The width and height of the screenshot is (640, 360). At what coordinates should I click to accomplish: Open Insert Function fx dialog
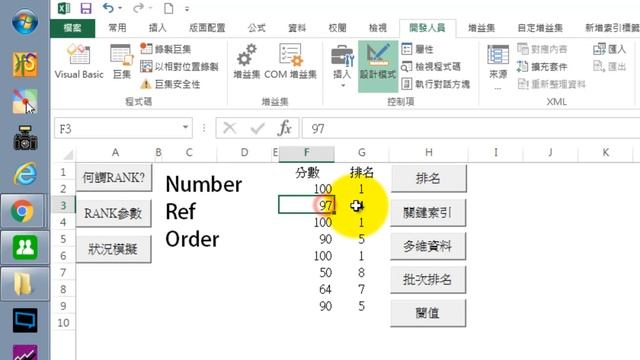click(x=284, y=128)
